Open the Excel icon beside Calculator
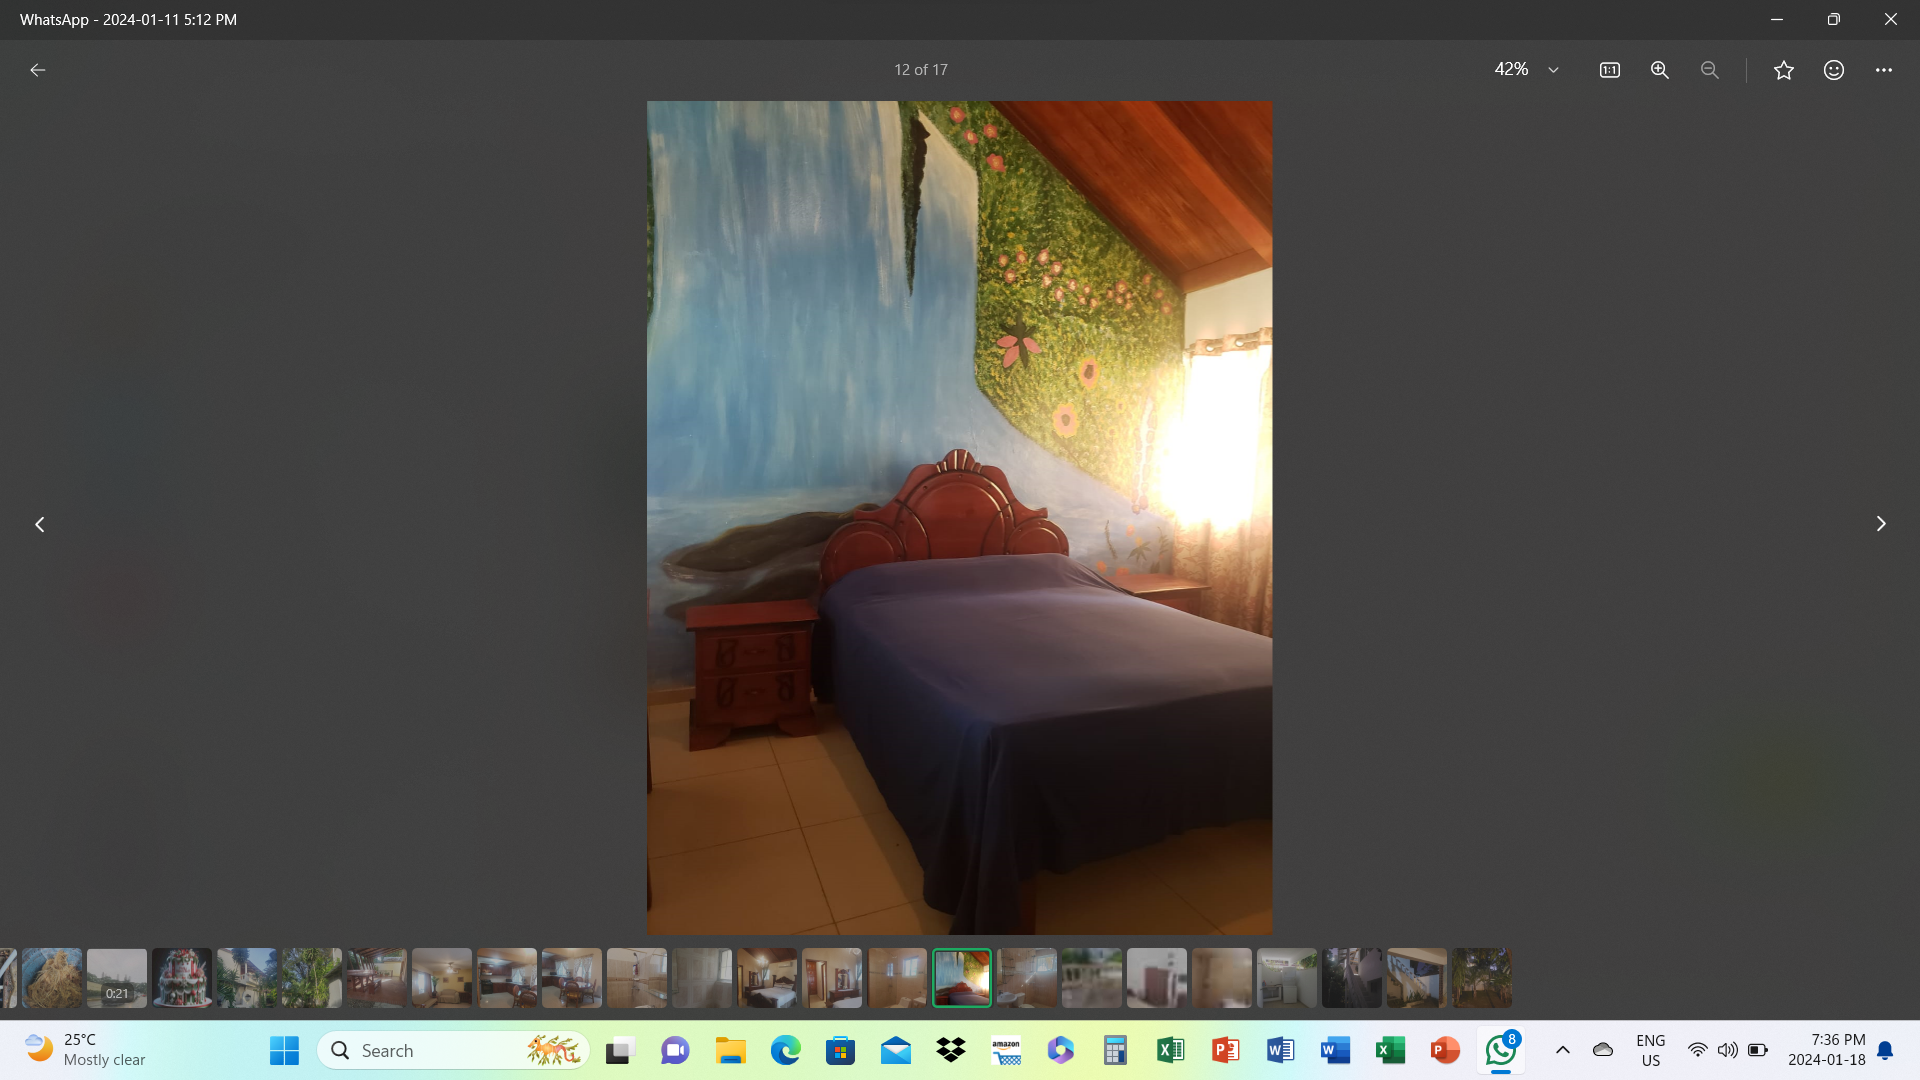The height and width of the screenshot is (1080, 1920). 1171,1050
